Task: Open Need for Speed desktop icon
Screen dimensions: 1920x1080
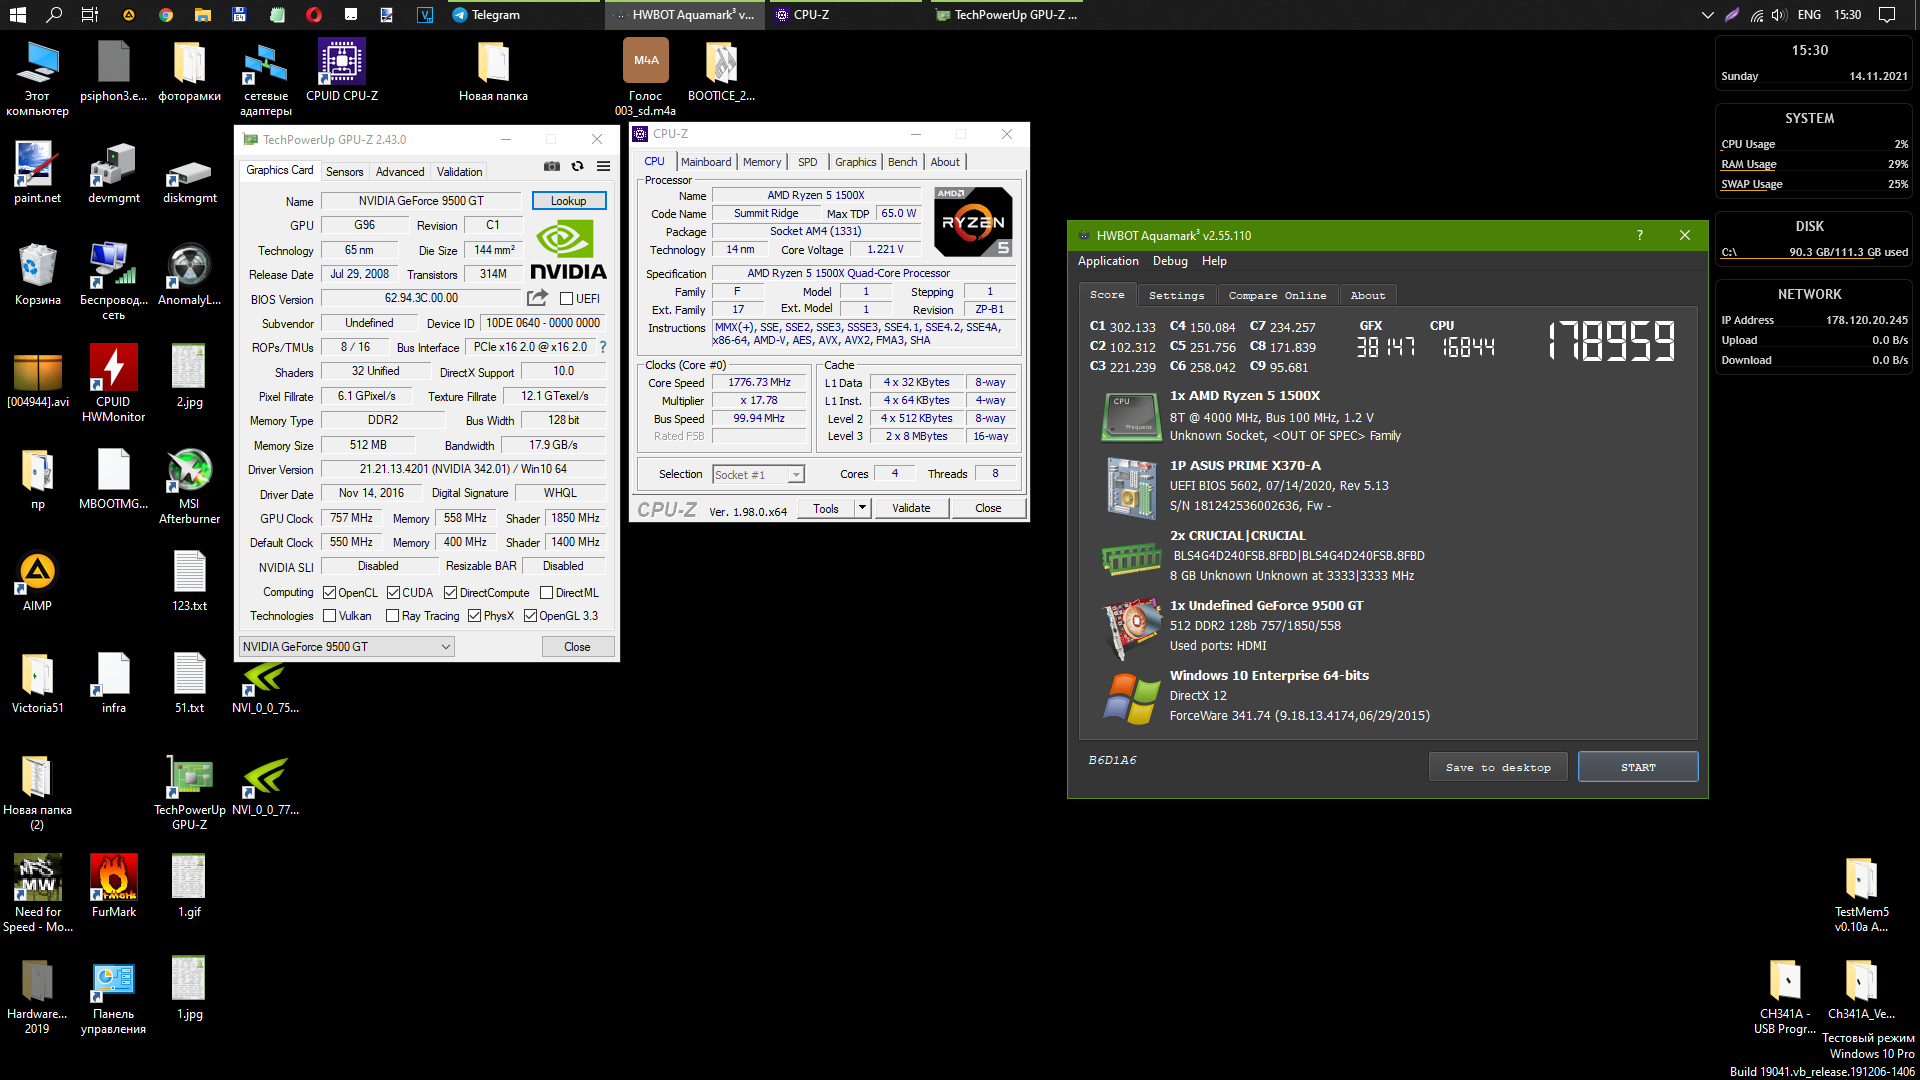Action: [x=37, y=893]
